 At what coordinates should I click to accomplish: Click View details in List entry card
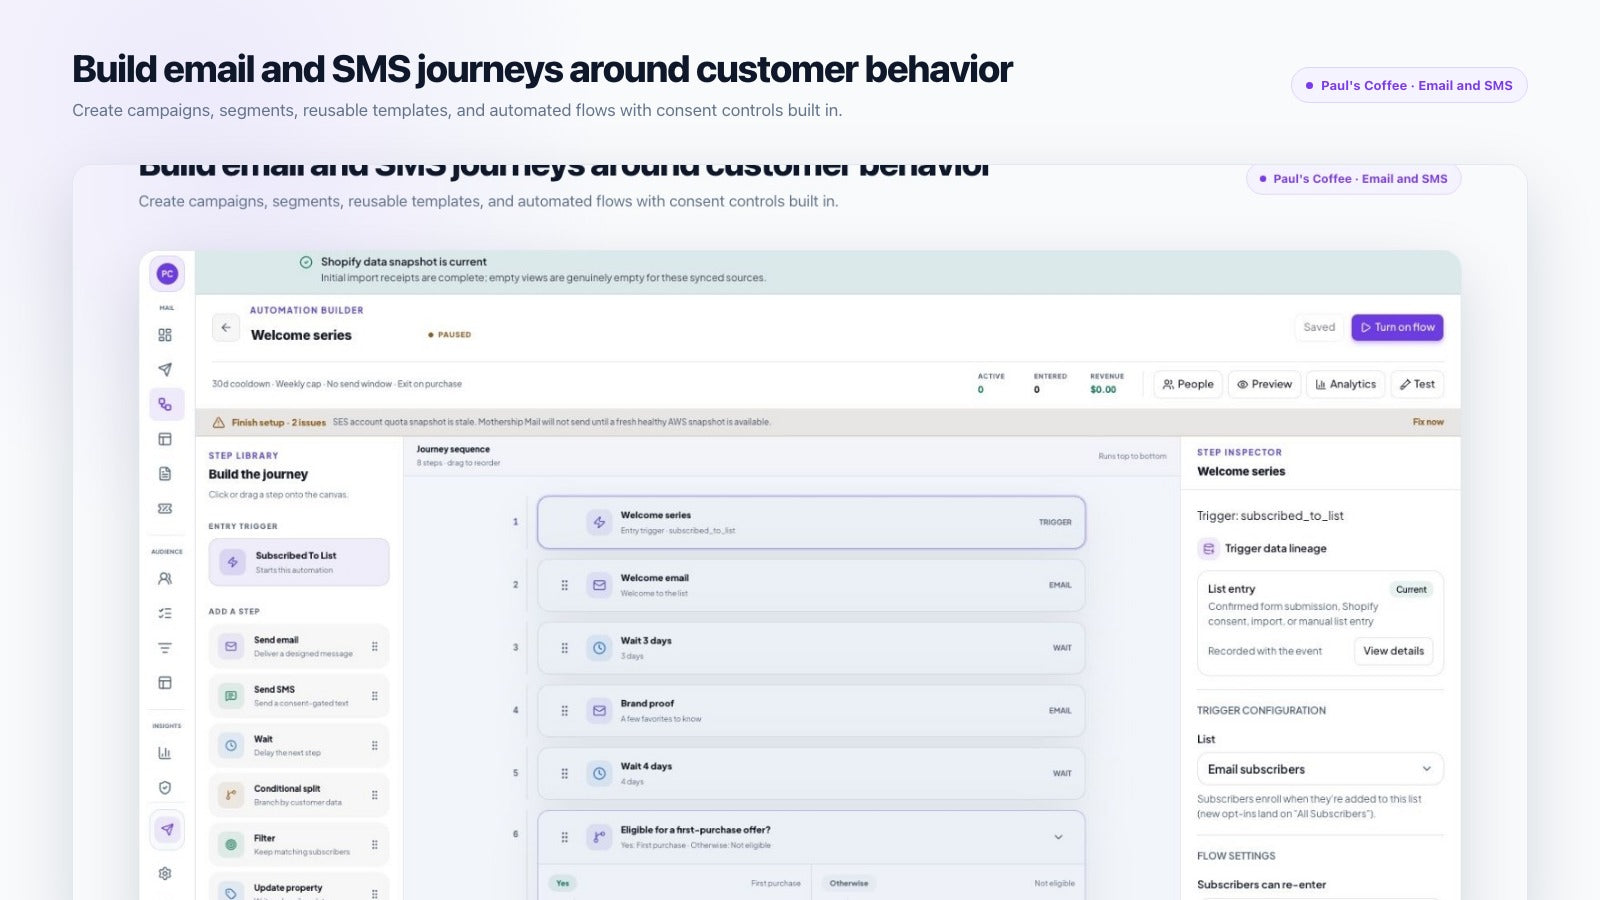pyautogui.click(x=1393, y=651)
